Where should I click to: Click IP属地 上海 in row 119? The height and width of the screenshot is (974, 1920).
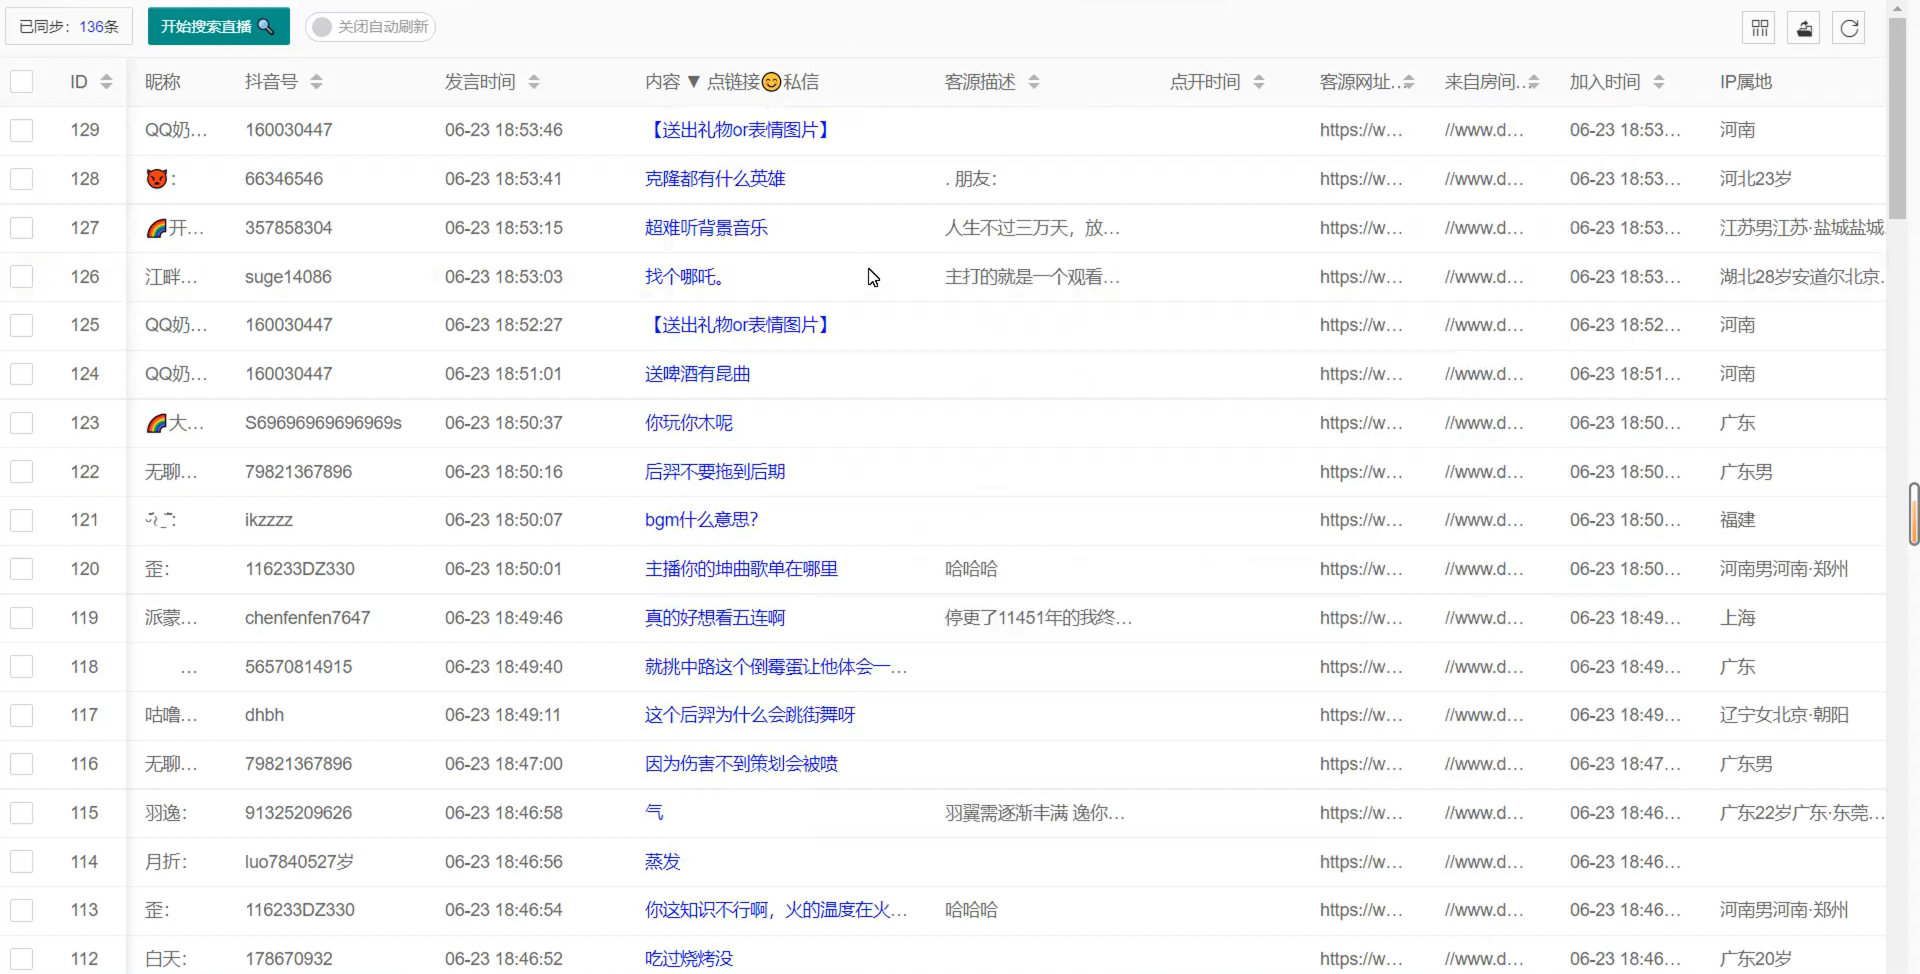coord(1738,618)
